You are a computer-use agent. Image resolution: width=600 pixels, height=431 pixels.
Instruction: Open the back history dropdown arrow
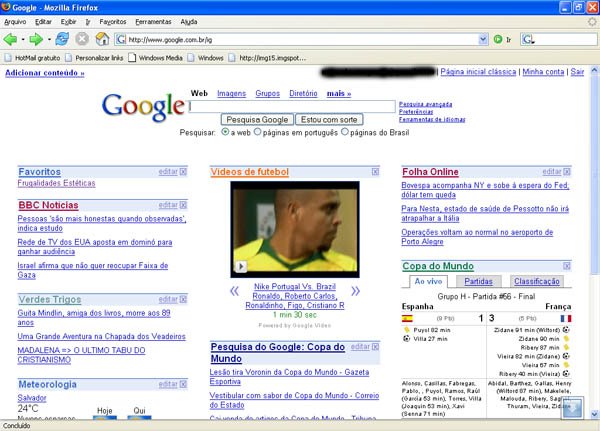pos(23,39)
